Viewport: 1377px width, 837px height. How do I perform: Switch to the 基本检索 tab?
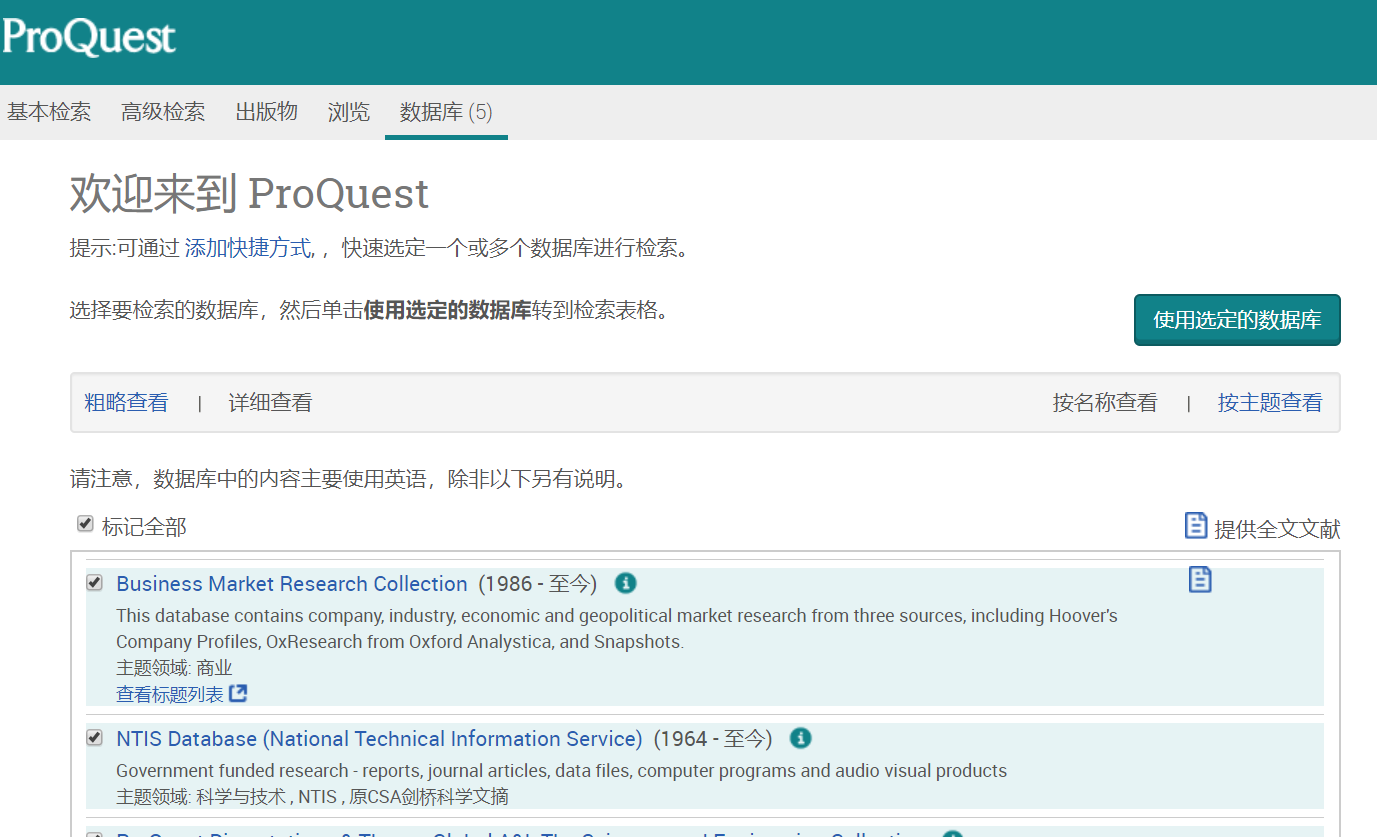point(49,112)
